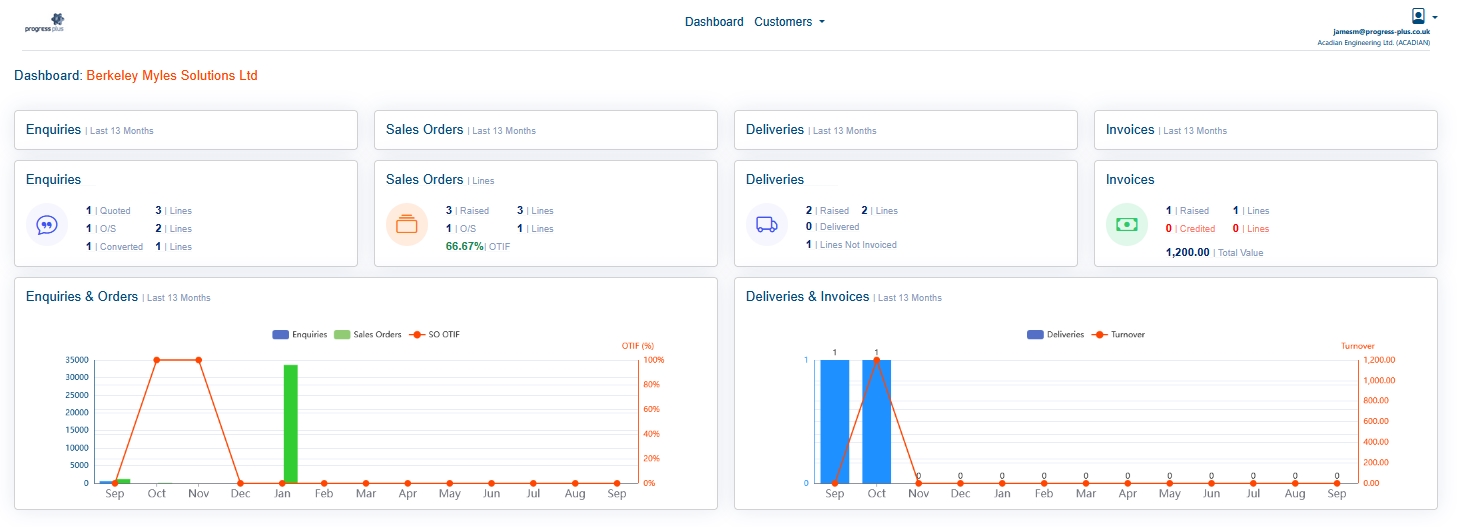The width and height of the screenshot is (1457, 527).
Task: Open the user account profile icon
Action: click(x=1417, y=16)
